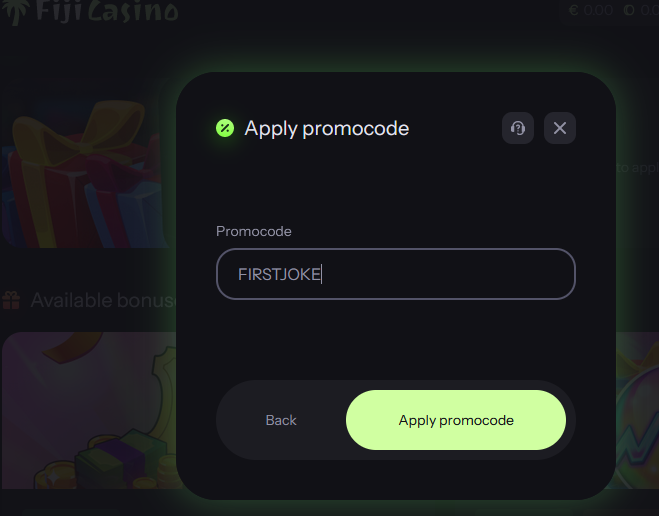Click the green percent promocode icon
The height and width of the screenshot is (516, 659).
tap(225, 128)
